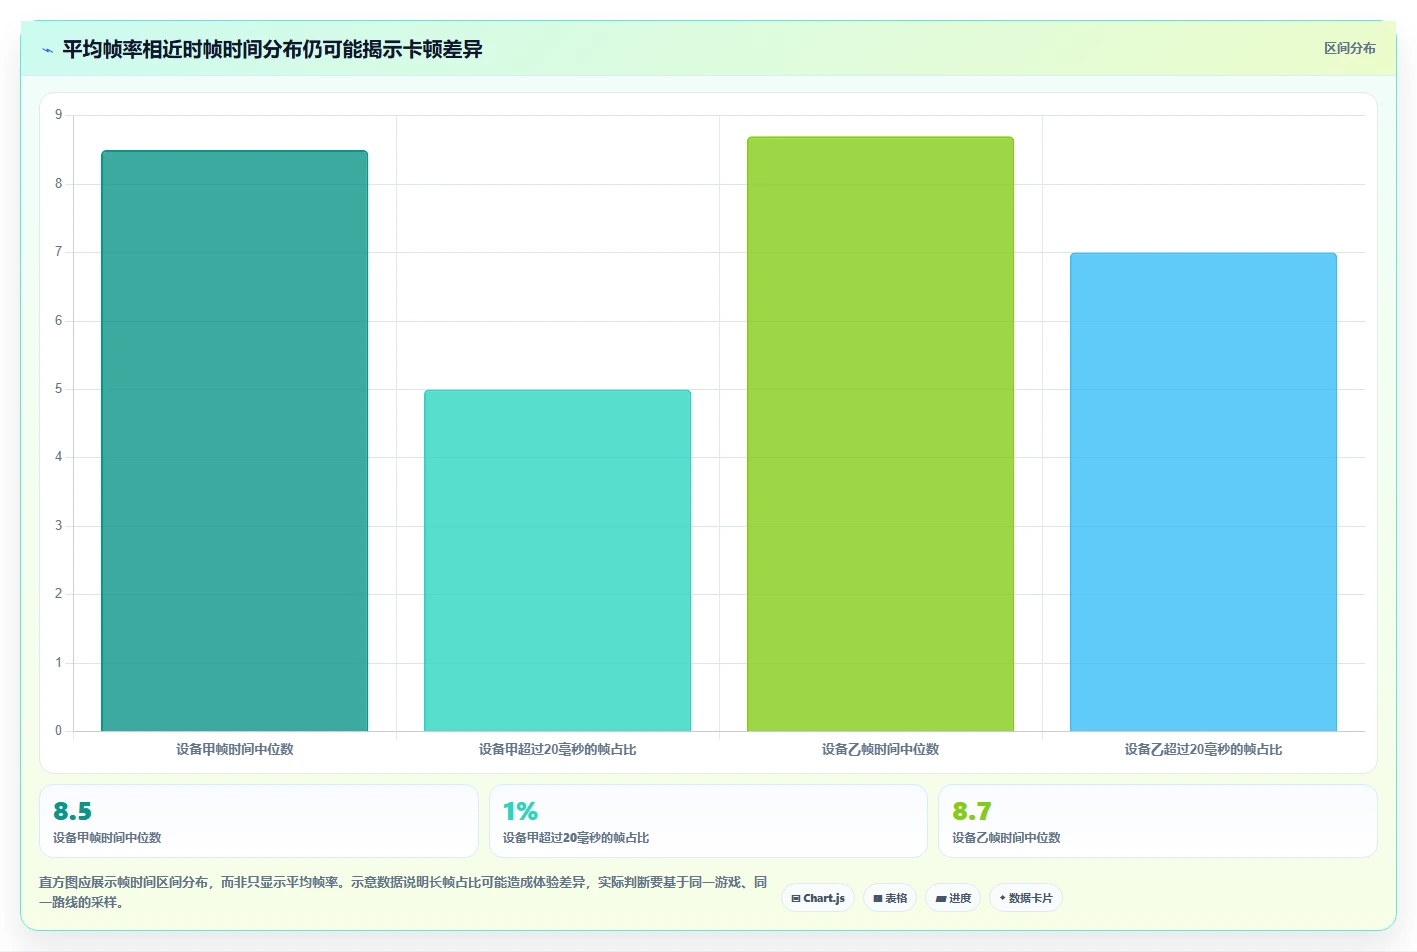Viewport: 1417px width, 952px height.
Task: Click the green bar for 设备乙帧时间中位数
Action: [881, 434]
